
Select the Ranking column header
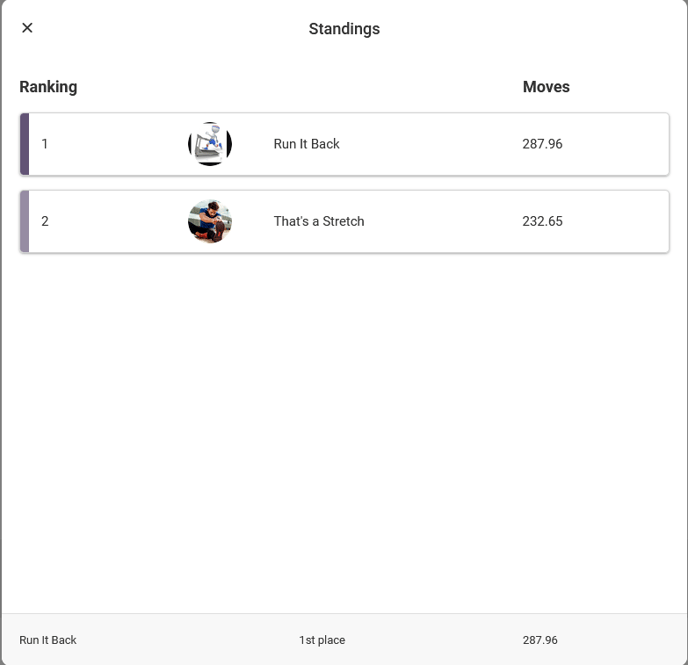click(x=48, y=87)
